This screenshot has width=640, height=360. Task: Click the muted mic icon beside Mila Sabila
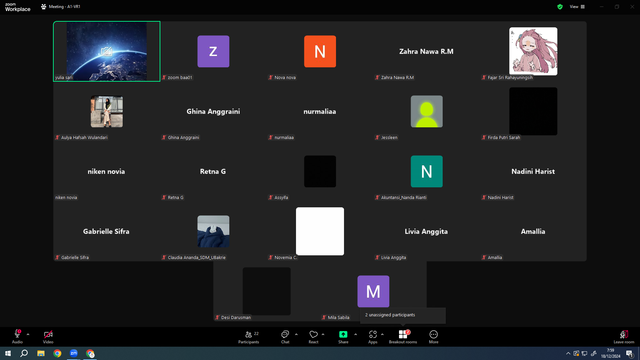click(324, 317)
